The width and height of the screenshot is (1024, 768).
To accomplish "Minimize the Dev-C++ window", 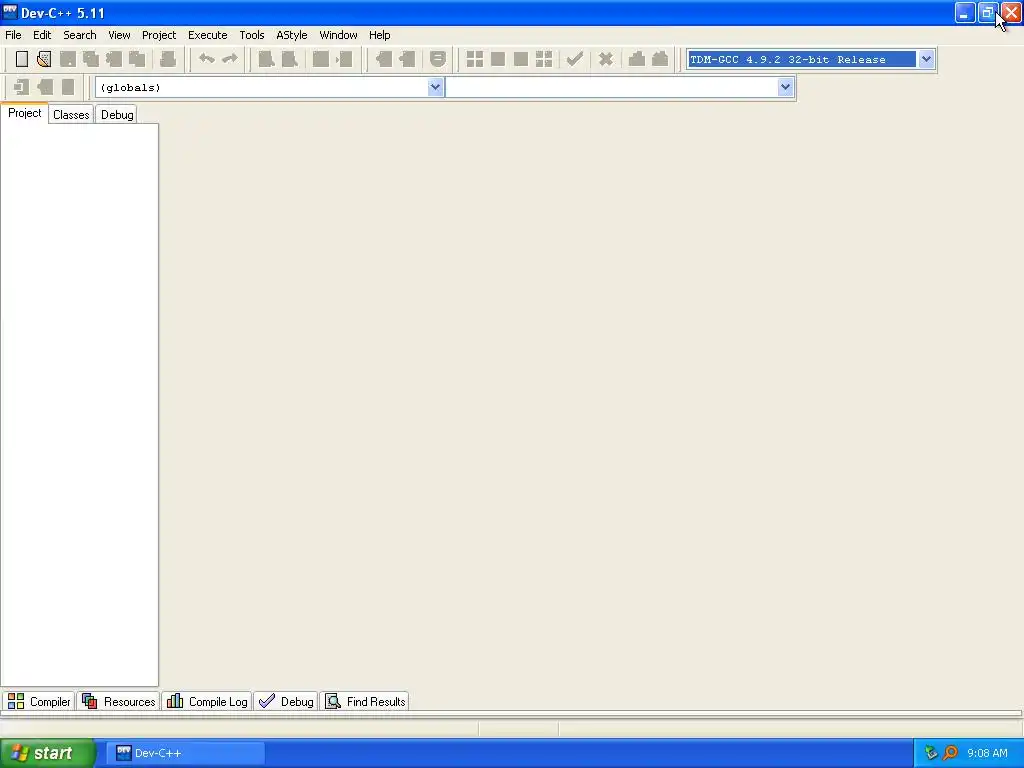I will tap(965, 12).
